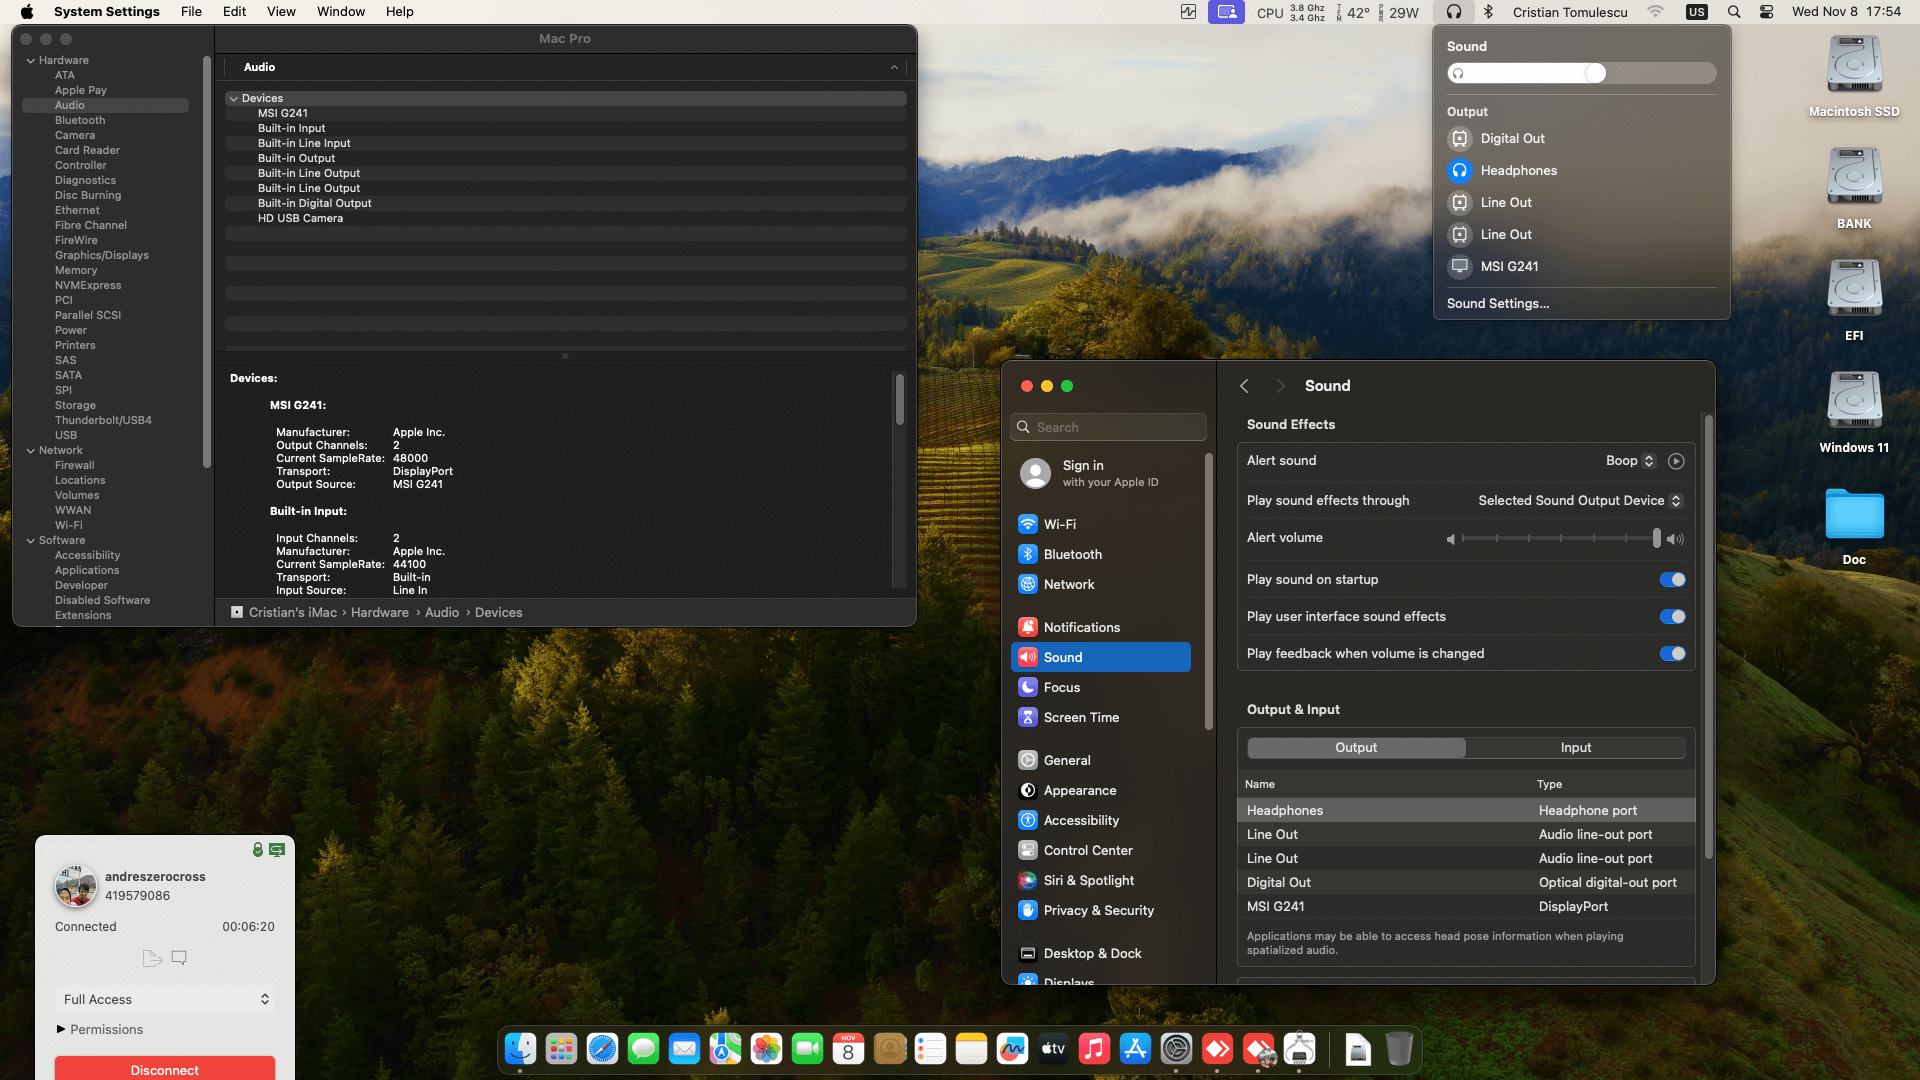Open the Trash in the Dock

pyautogui.click(x=1399, y=1048)
